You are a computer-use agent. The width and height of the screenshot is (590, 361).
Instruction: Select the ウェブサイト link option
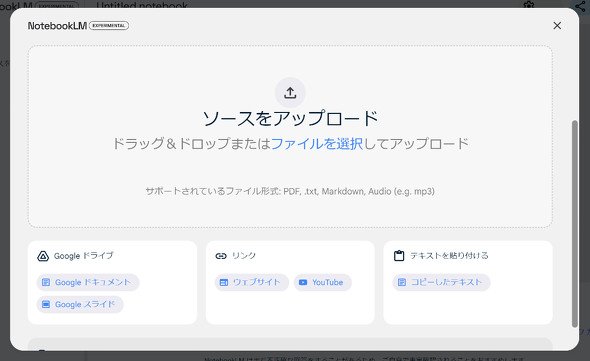[x=252, y=282]
